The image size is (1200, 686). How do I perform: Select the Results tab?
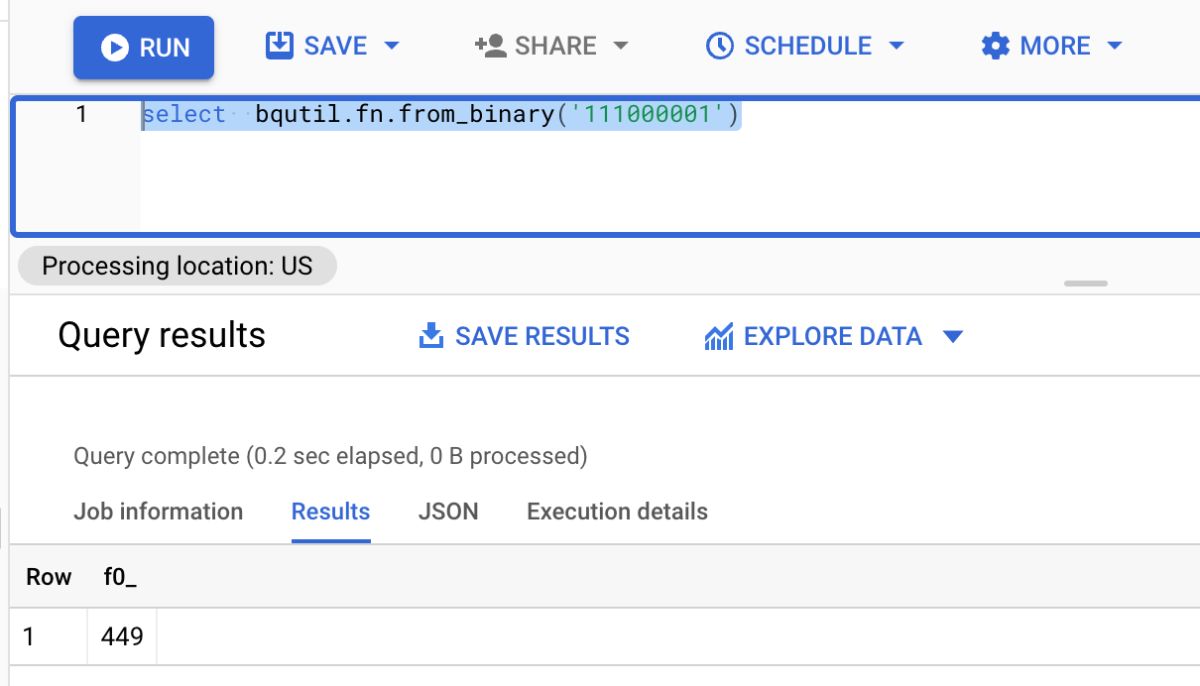330,511
